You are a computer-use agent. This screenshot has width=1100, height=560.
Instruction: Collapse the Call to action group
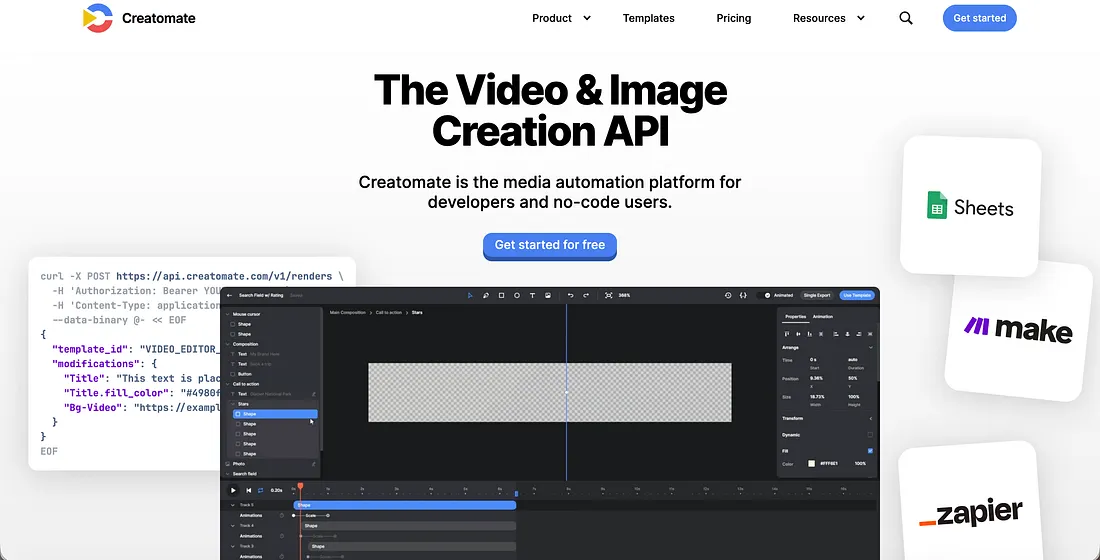[228, 384]
